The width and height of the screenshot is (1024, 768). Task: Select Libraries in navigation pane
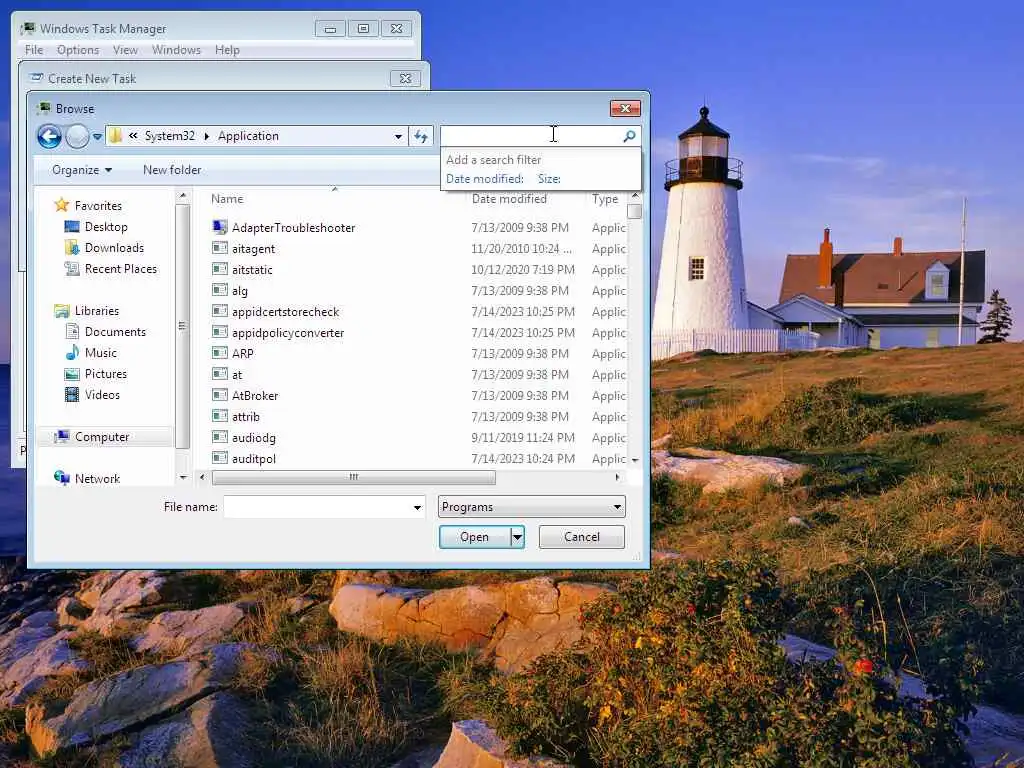click(x=97, y=311)
